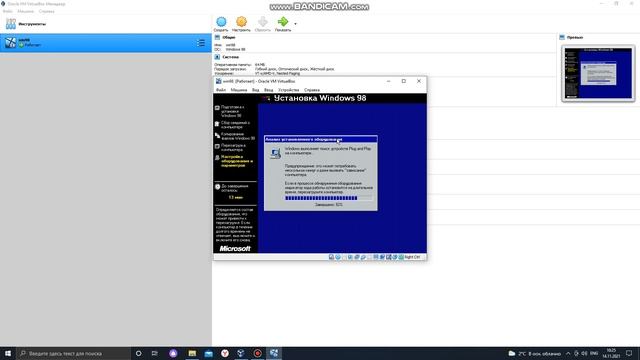Click the Cortana circle taskbar icon
The height and width of the screenshot is (360, 640).
138,353
